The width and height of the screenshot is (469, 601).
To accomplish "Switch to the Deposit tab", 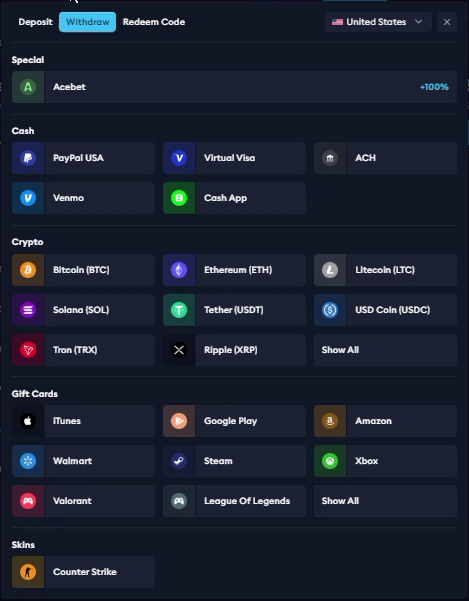I will (x=35, y=22).
